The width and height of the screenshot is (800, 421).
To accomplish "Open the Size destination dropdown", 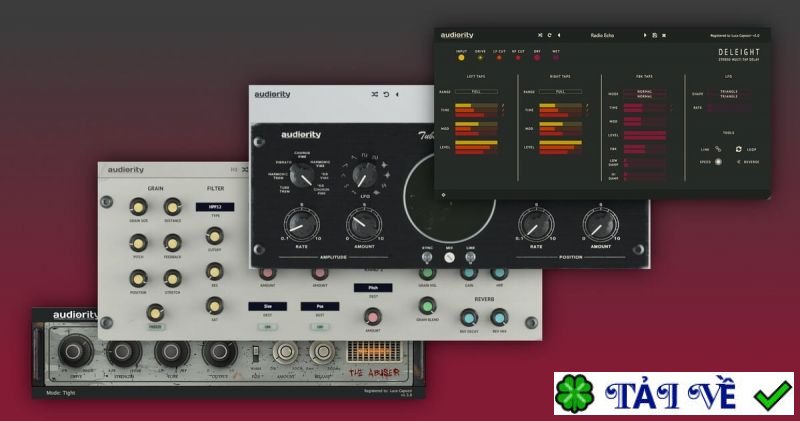I will point(267,306).
